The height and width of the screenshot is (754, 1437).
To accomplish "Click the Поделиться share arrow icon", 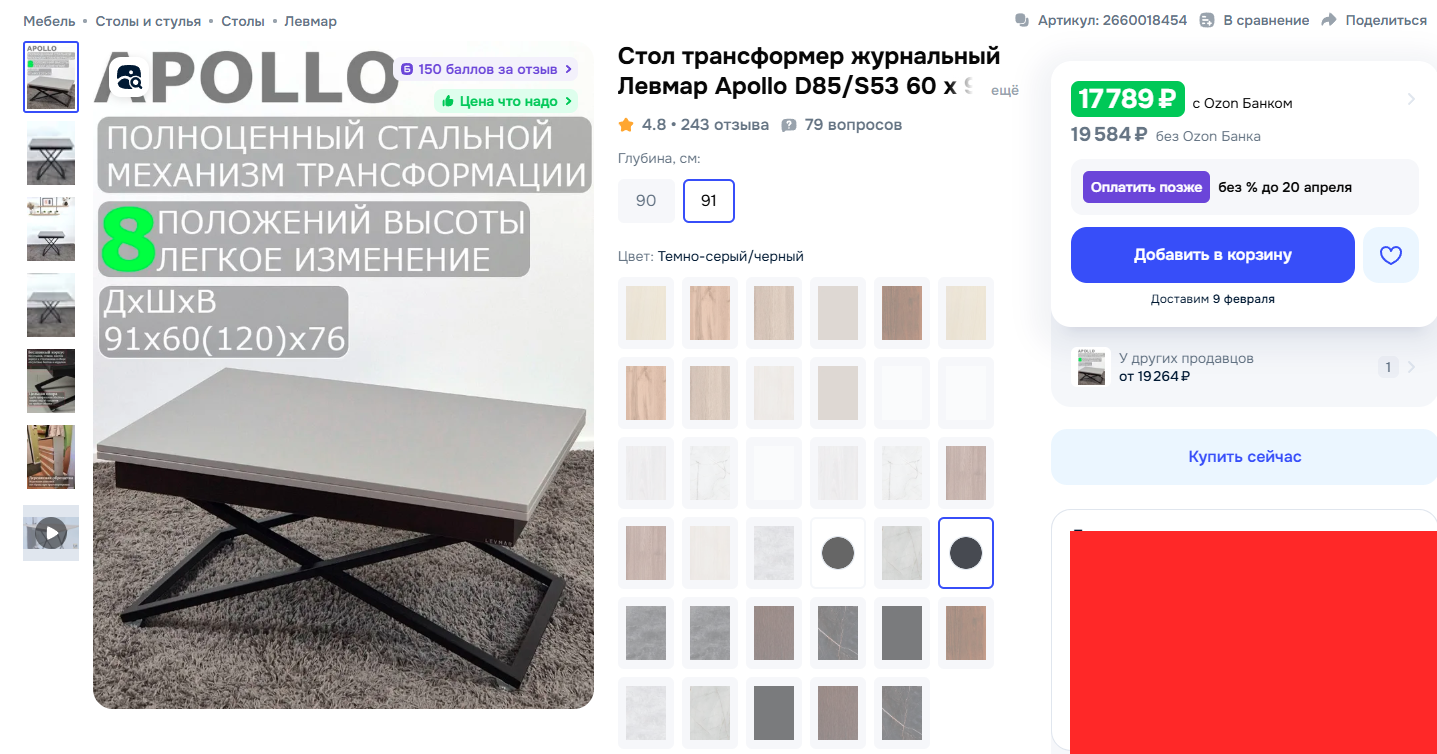I will [1329, 20].
